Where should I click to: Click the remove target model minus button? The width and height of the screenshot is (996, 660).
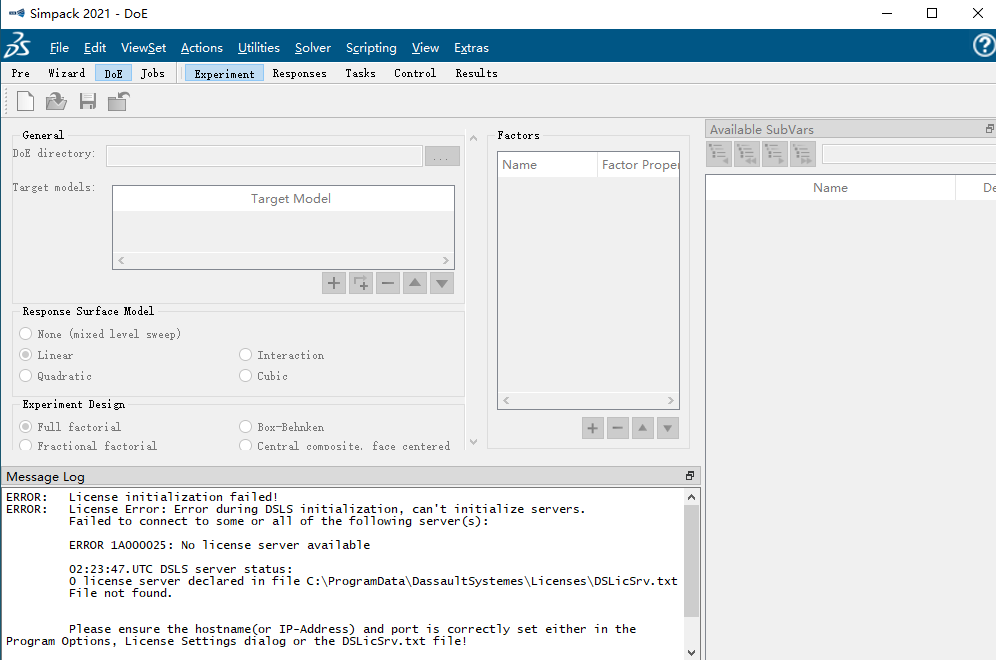388,283
